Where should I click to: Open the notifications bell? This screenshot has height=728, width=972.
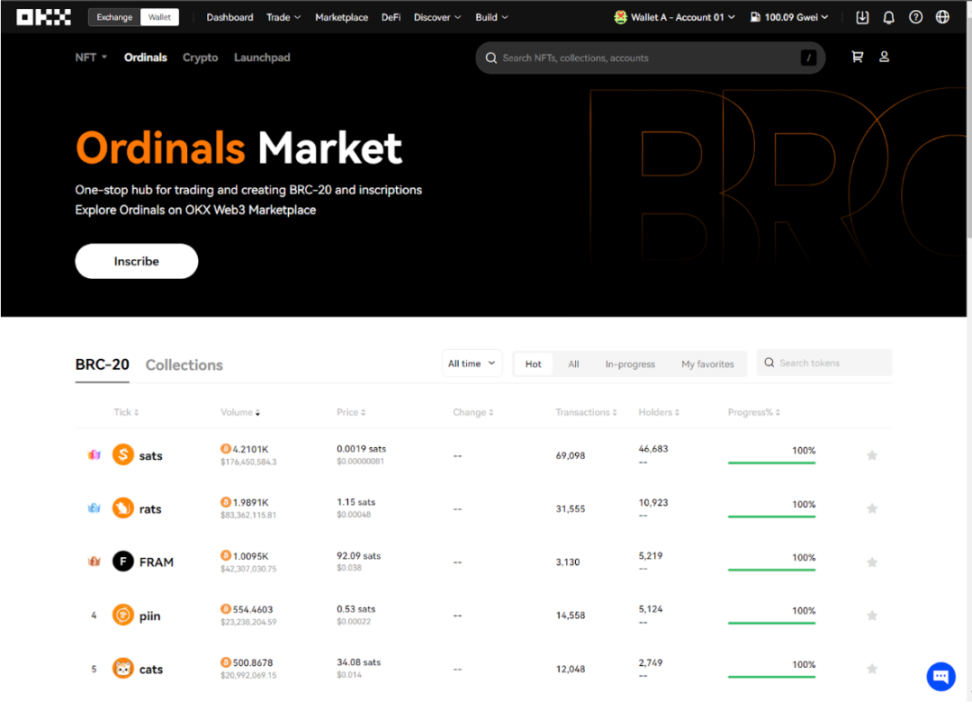[x=888, y=17]
